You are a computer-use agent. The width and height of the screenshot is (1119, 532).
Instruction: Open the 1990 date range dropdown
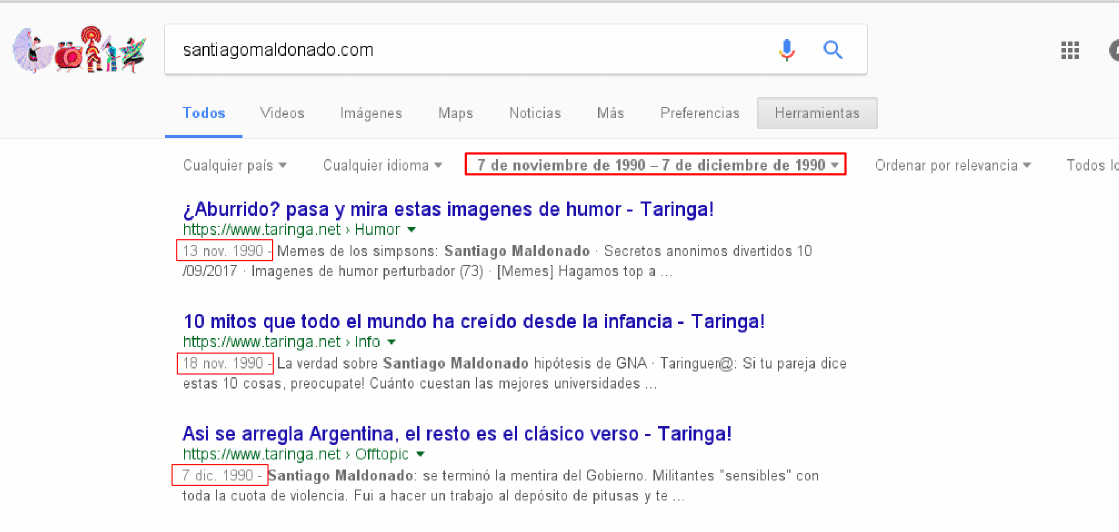(x=656, y=165)
